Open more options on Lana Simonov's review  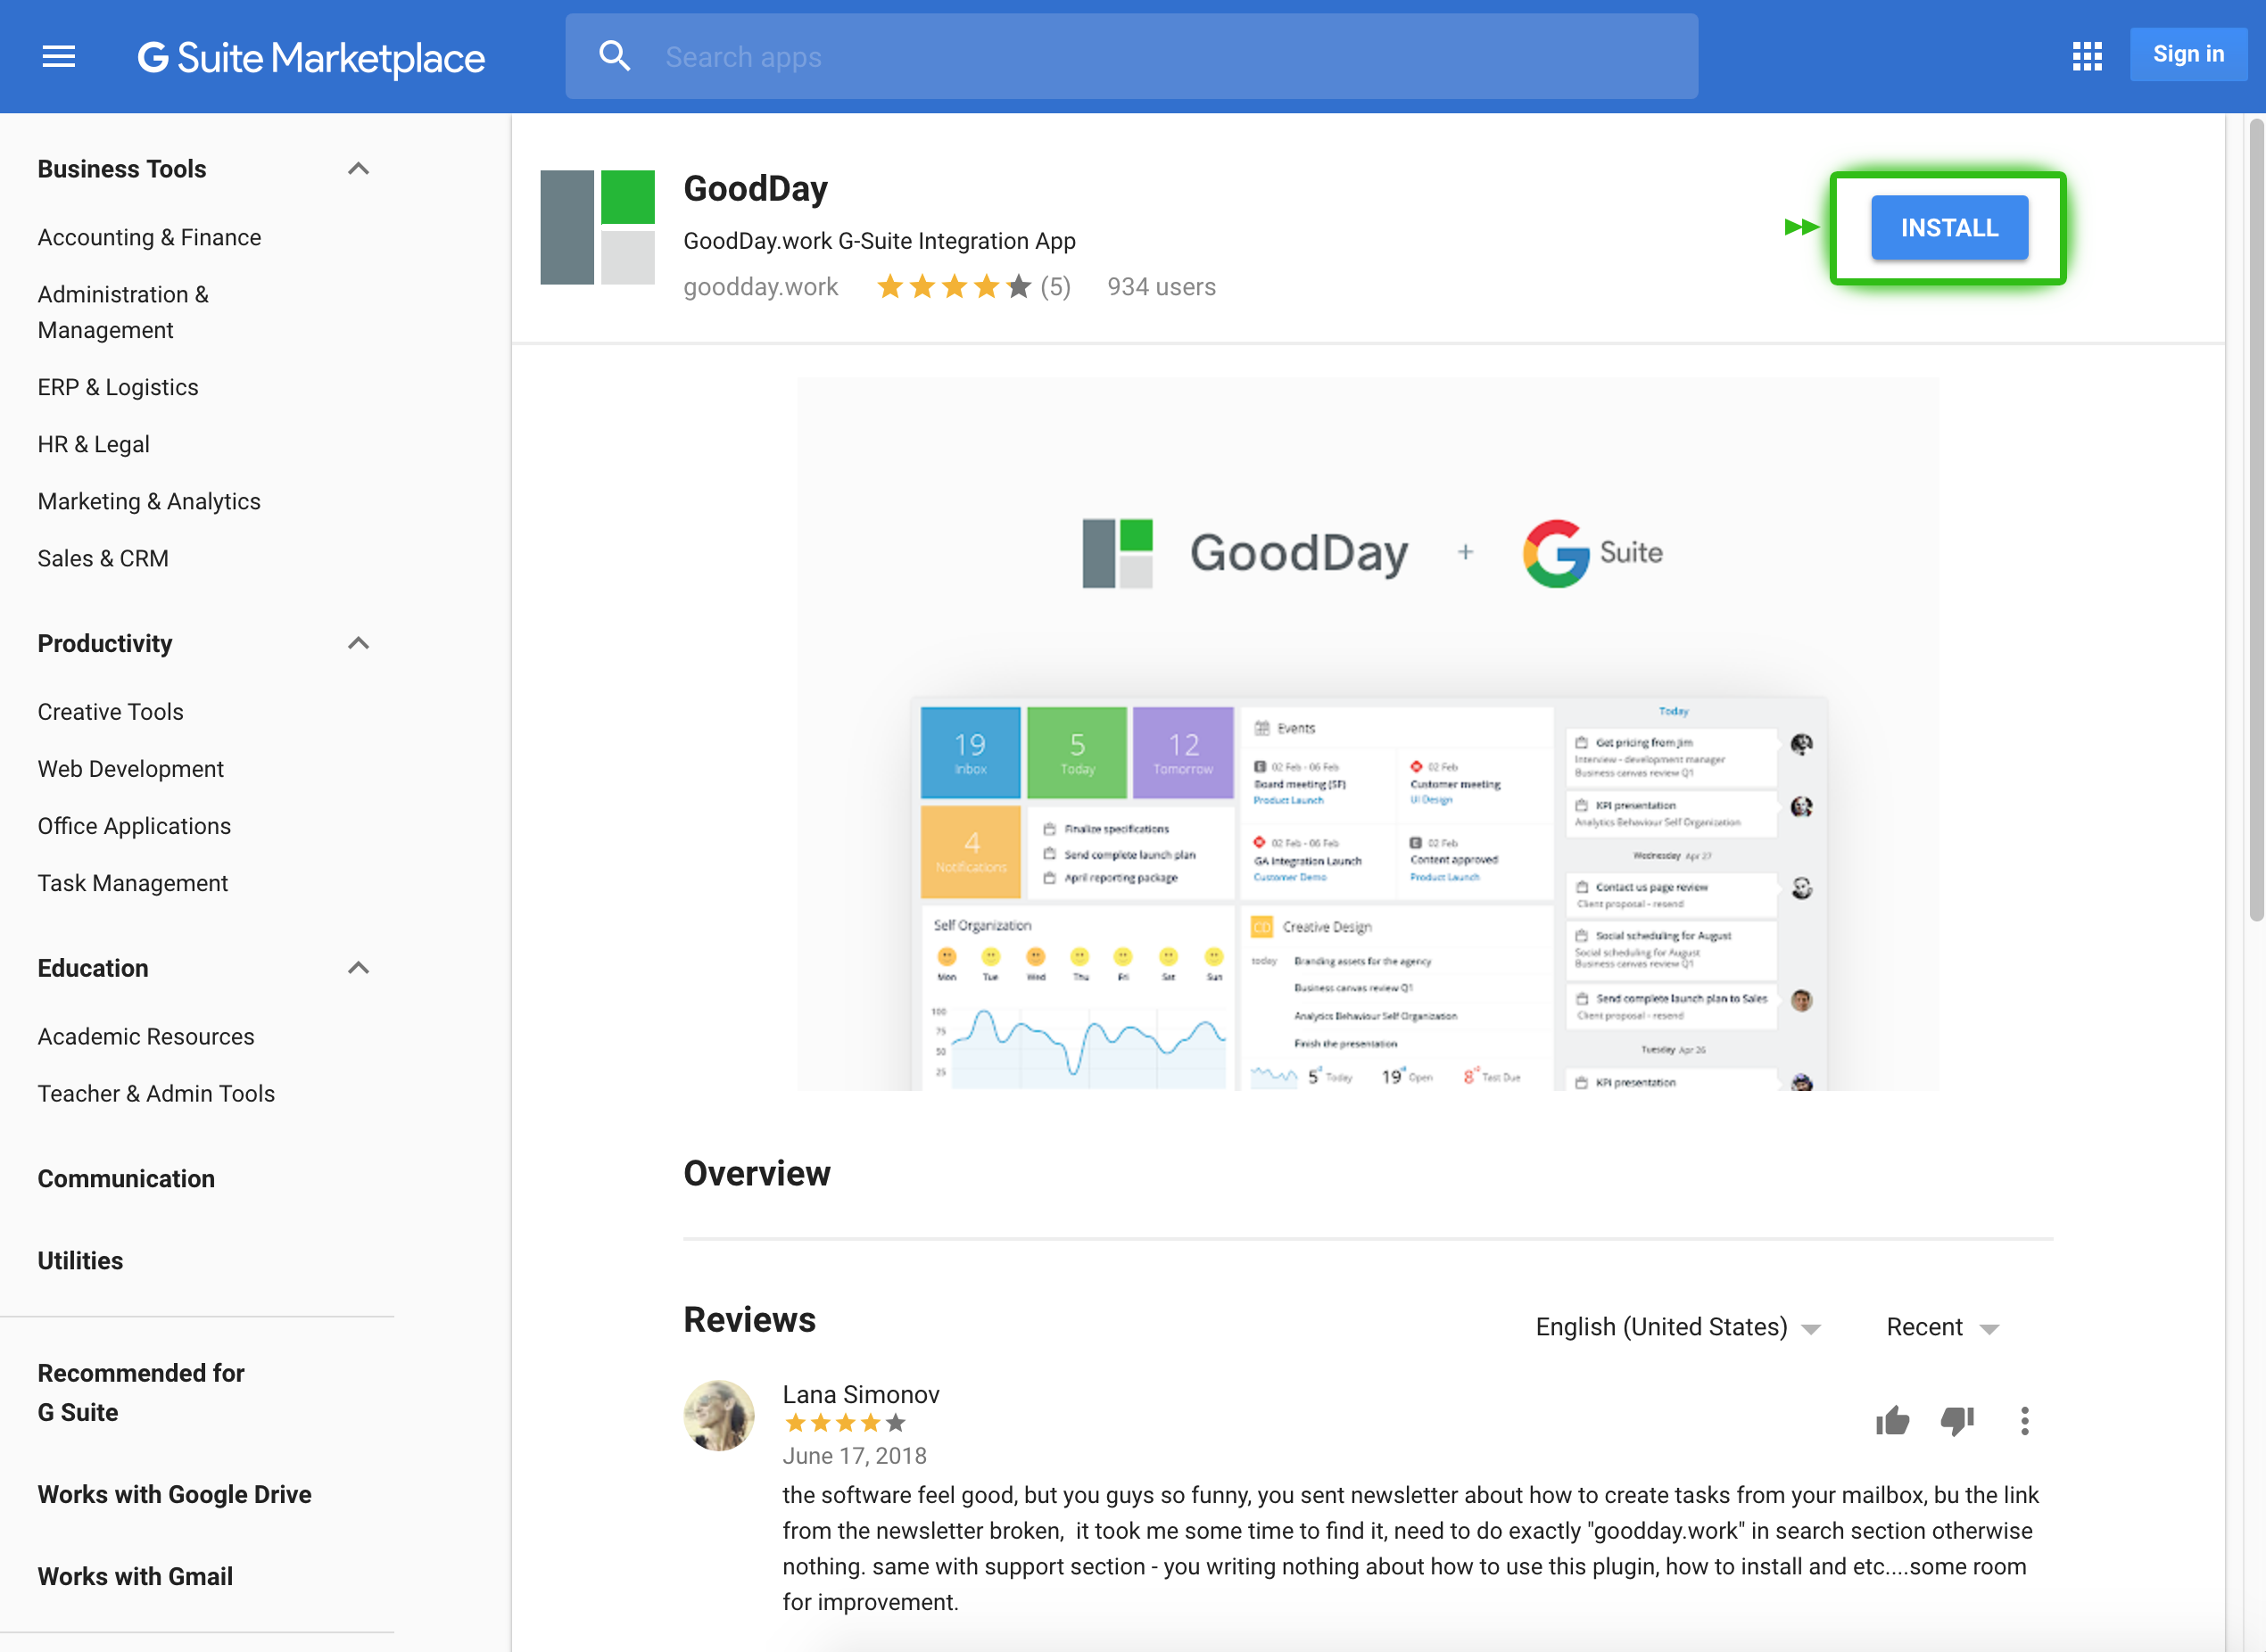2024,1420
